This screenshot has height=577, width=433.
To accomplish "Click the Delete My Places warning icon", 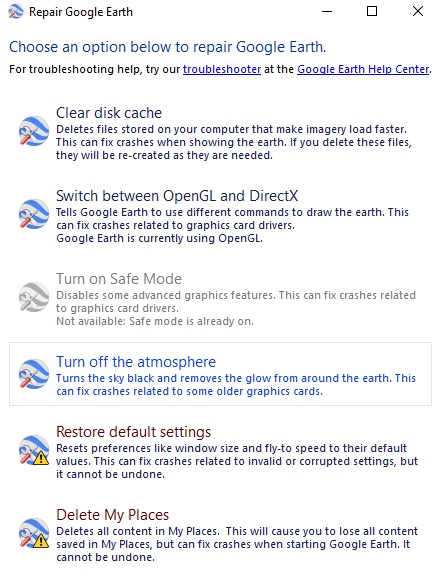I will coord(33,533).
